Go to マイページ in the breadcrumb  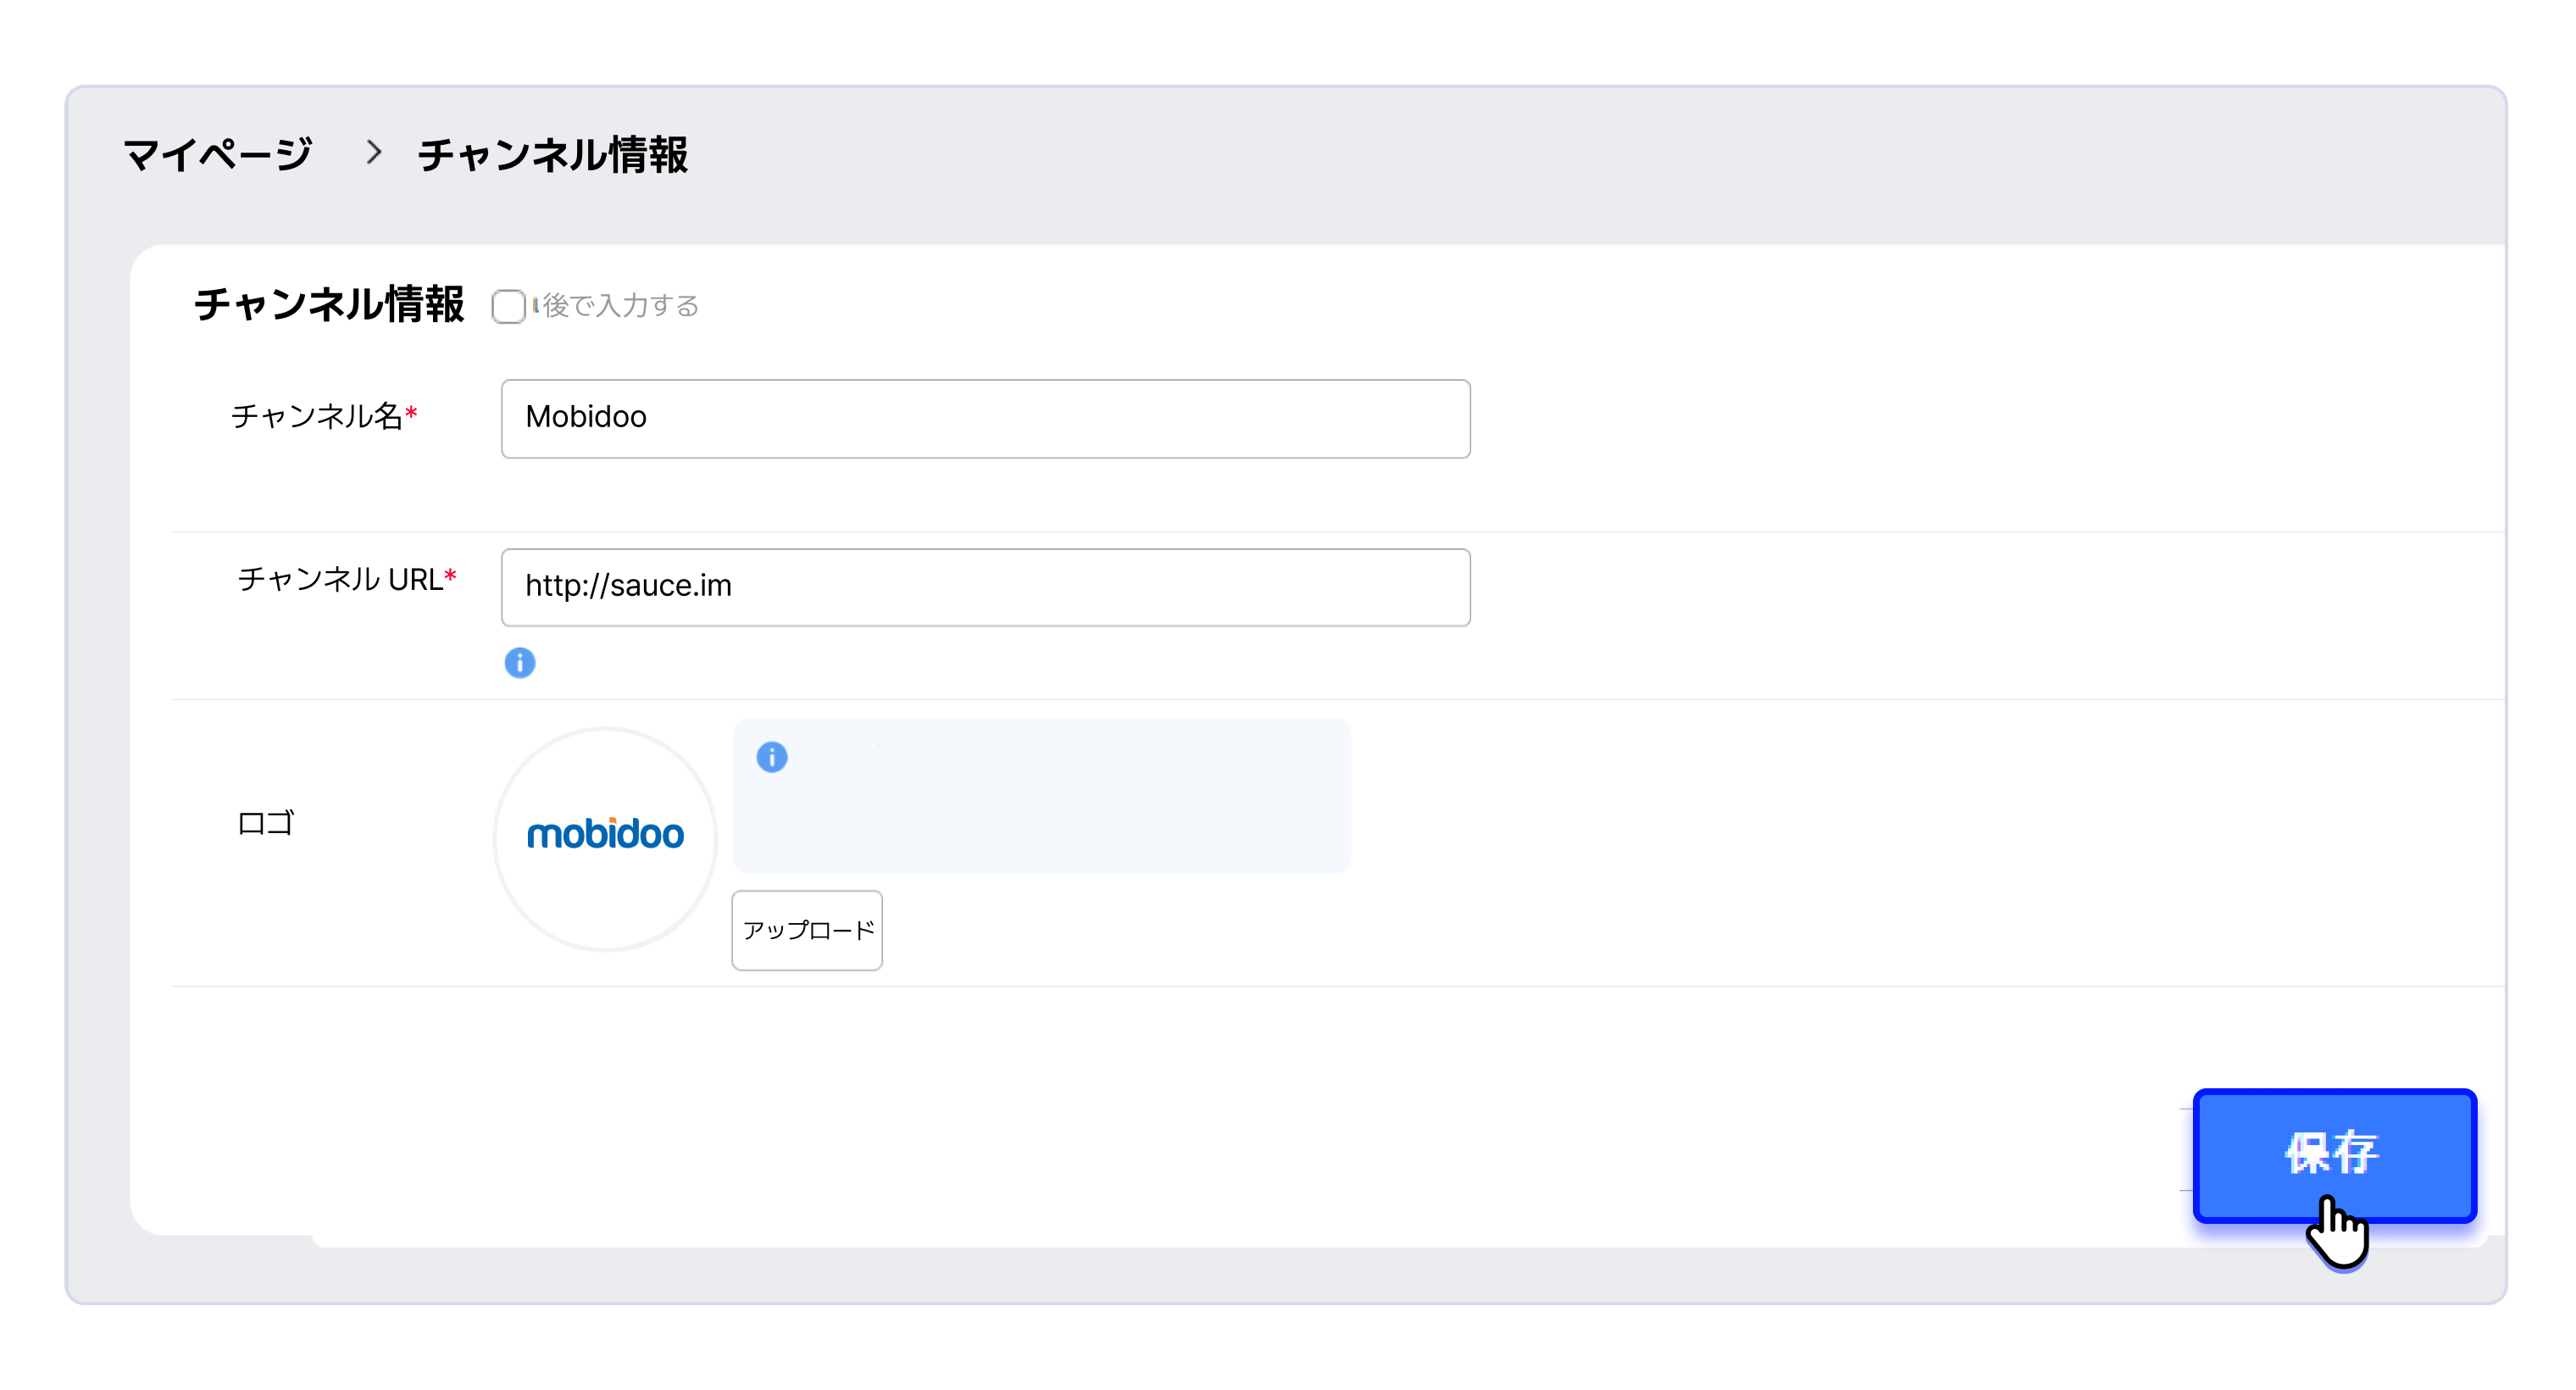218,155
